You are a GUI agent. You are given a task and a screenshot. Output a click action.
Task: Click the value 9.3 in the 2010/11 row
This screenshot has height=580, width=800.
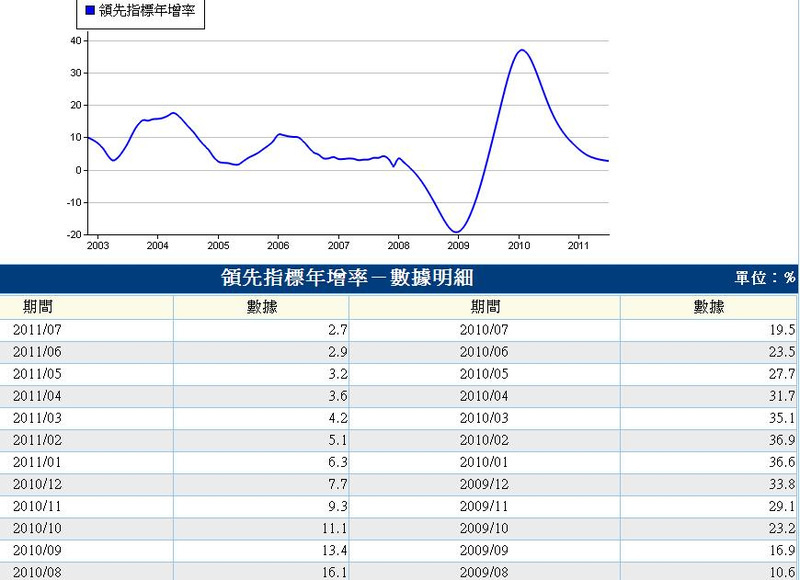pos(338,506)
